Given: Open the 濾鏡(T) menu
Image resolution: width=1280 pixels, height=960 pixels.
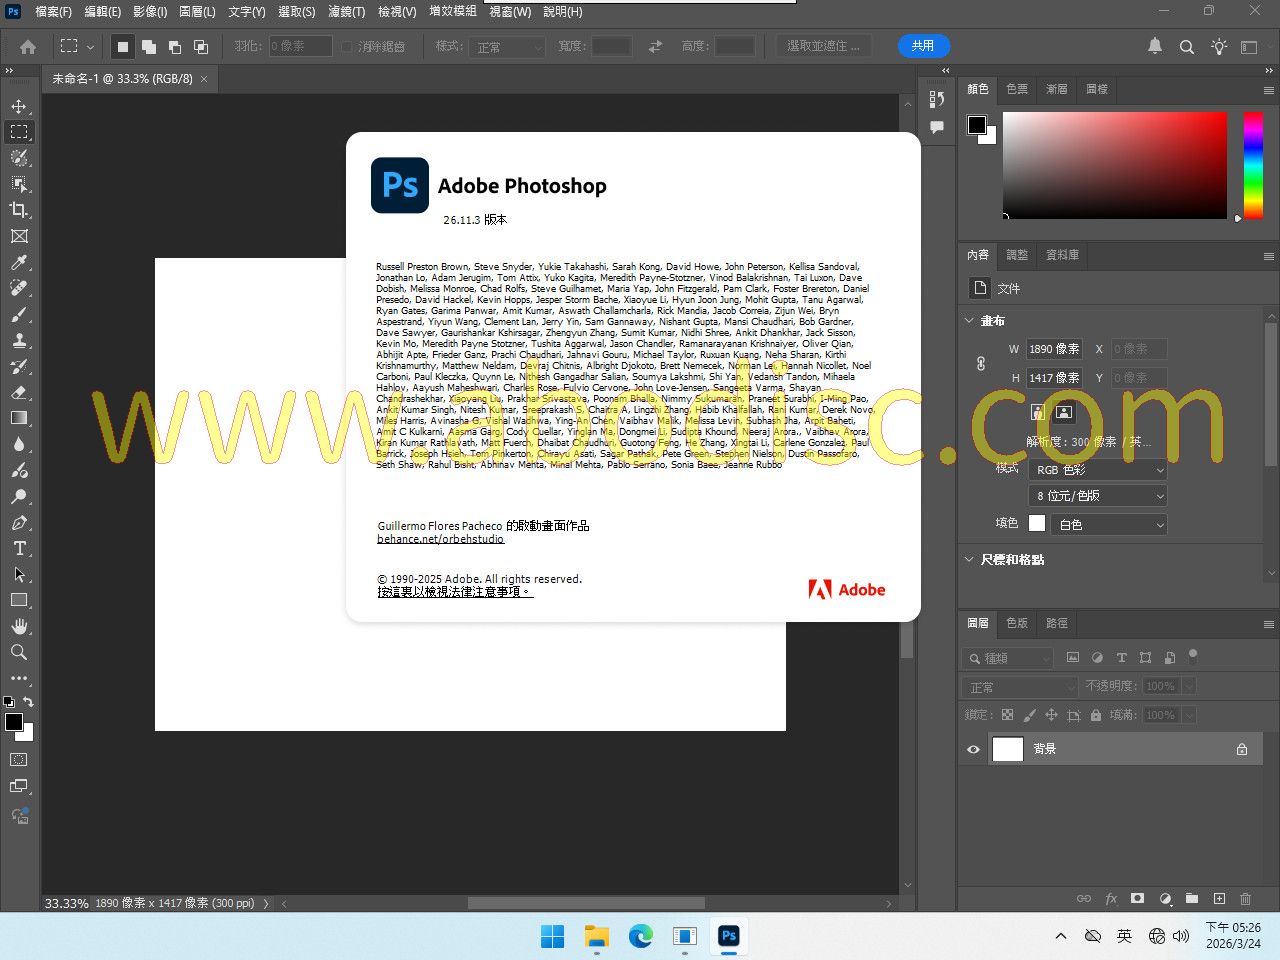Looking at the screenshot, I should pyautogui.click(x=346, y=12).
